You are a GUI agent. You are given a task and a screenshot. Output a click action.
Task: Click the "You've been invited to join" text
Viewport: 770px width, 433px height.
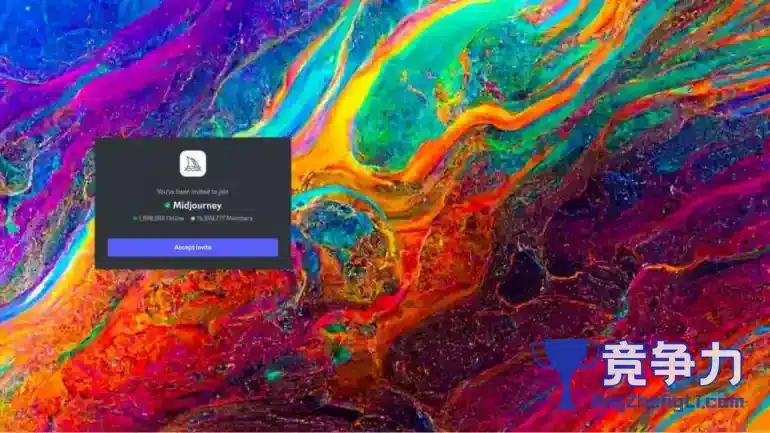[x=192, y=190]
